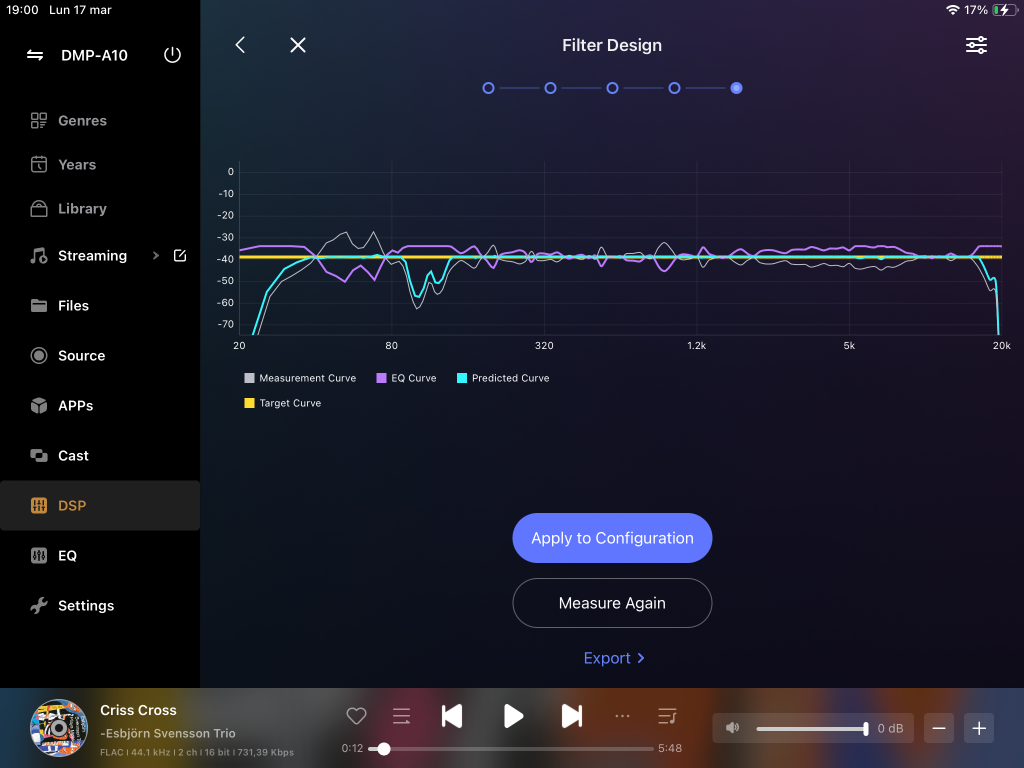
Task: Toggle the Target Curve legend
Action: pos(283,403)
